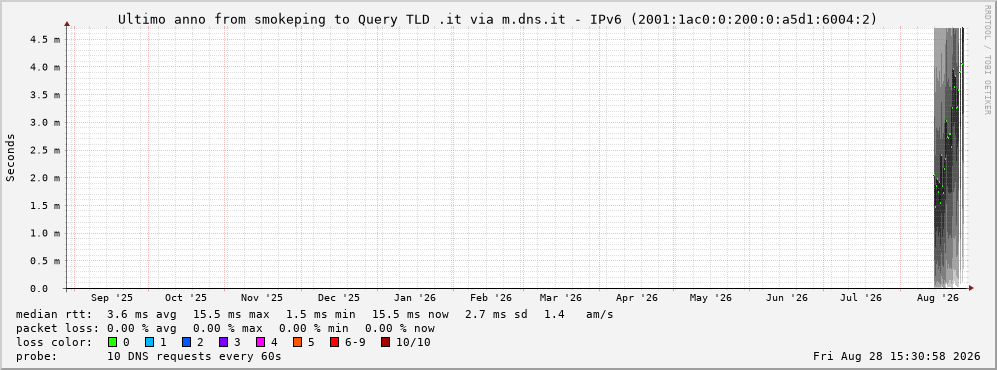Click the magenta loss color 4 swatch
The image size is (997, 370).
click(260, 343)
